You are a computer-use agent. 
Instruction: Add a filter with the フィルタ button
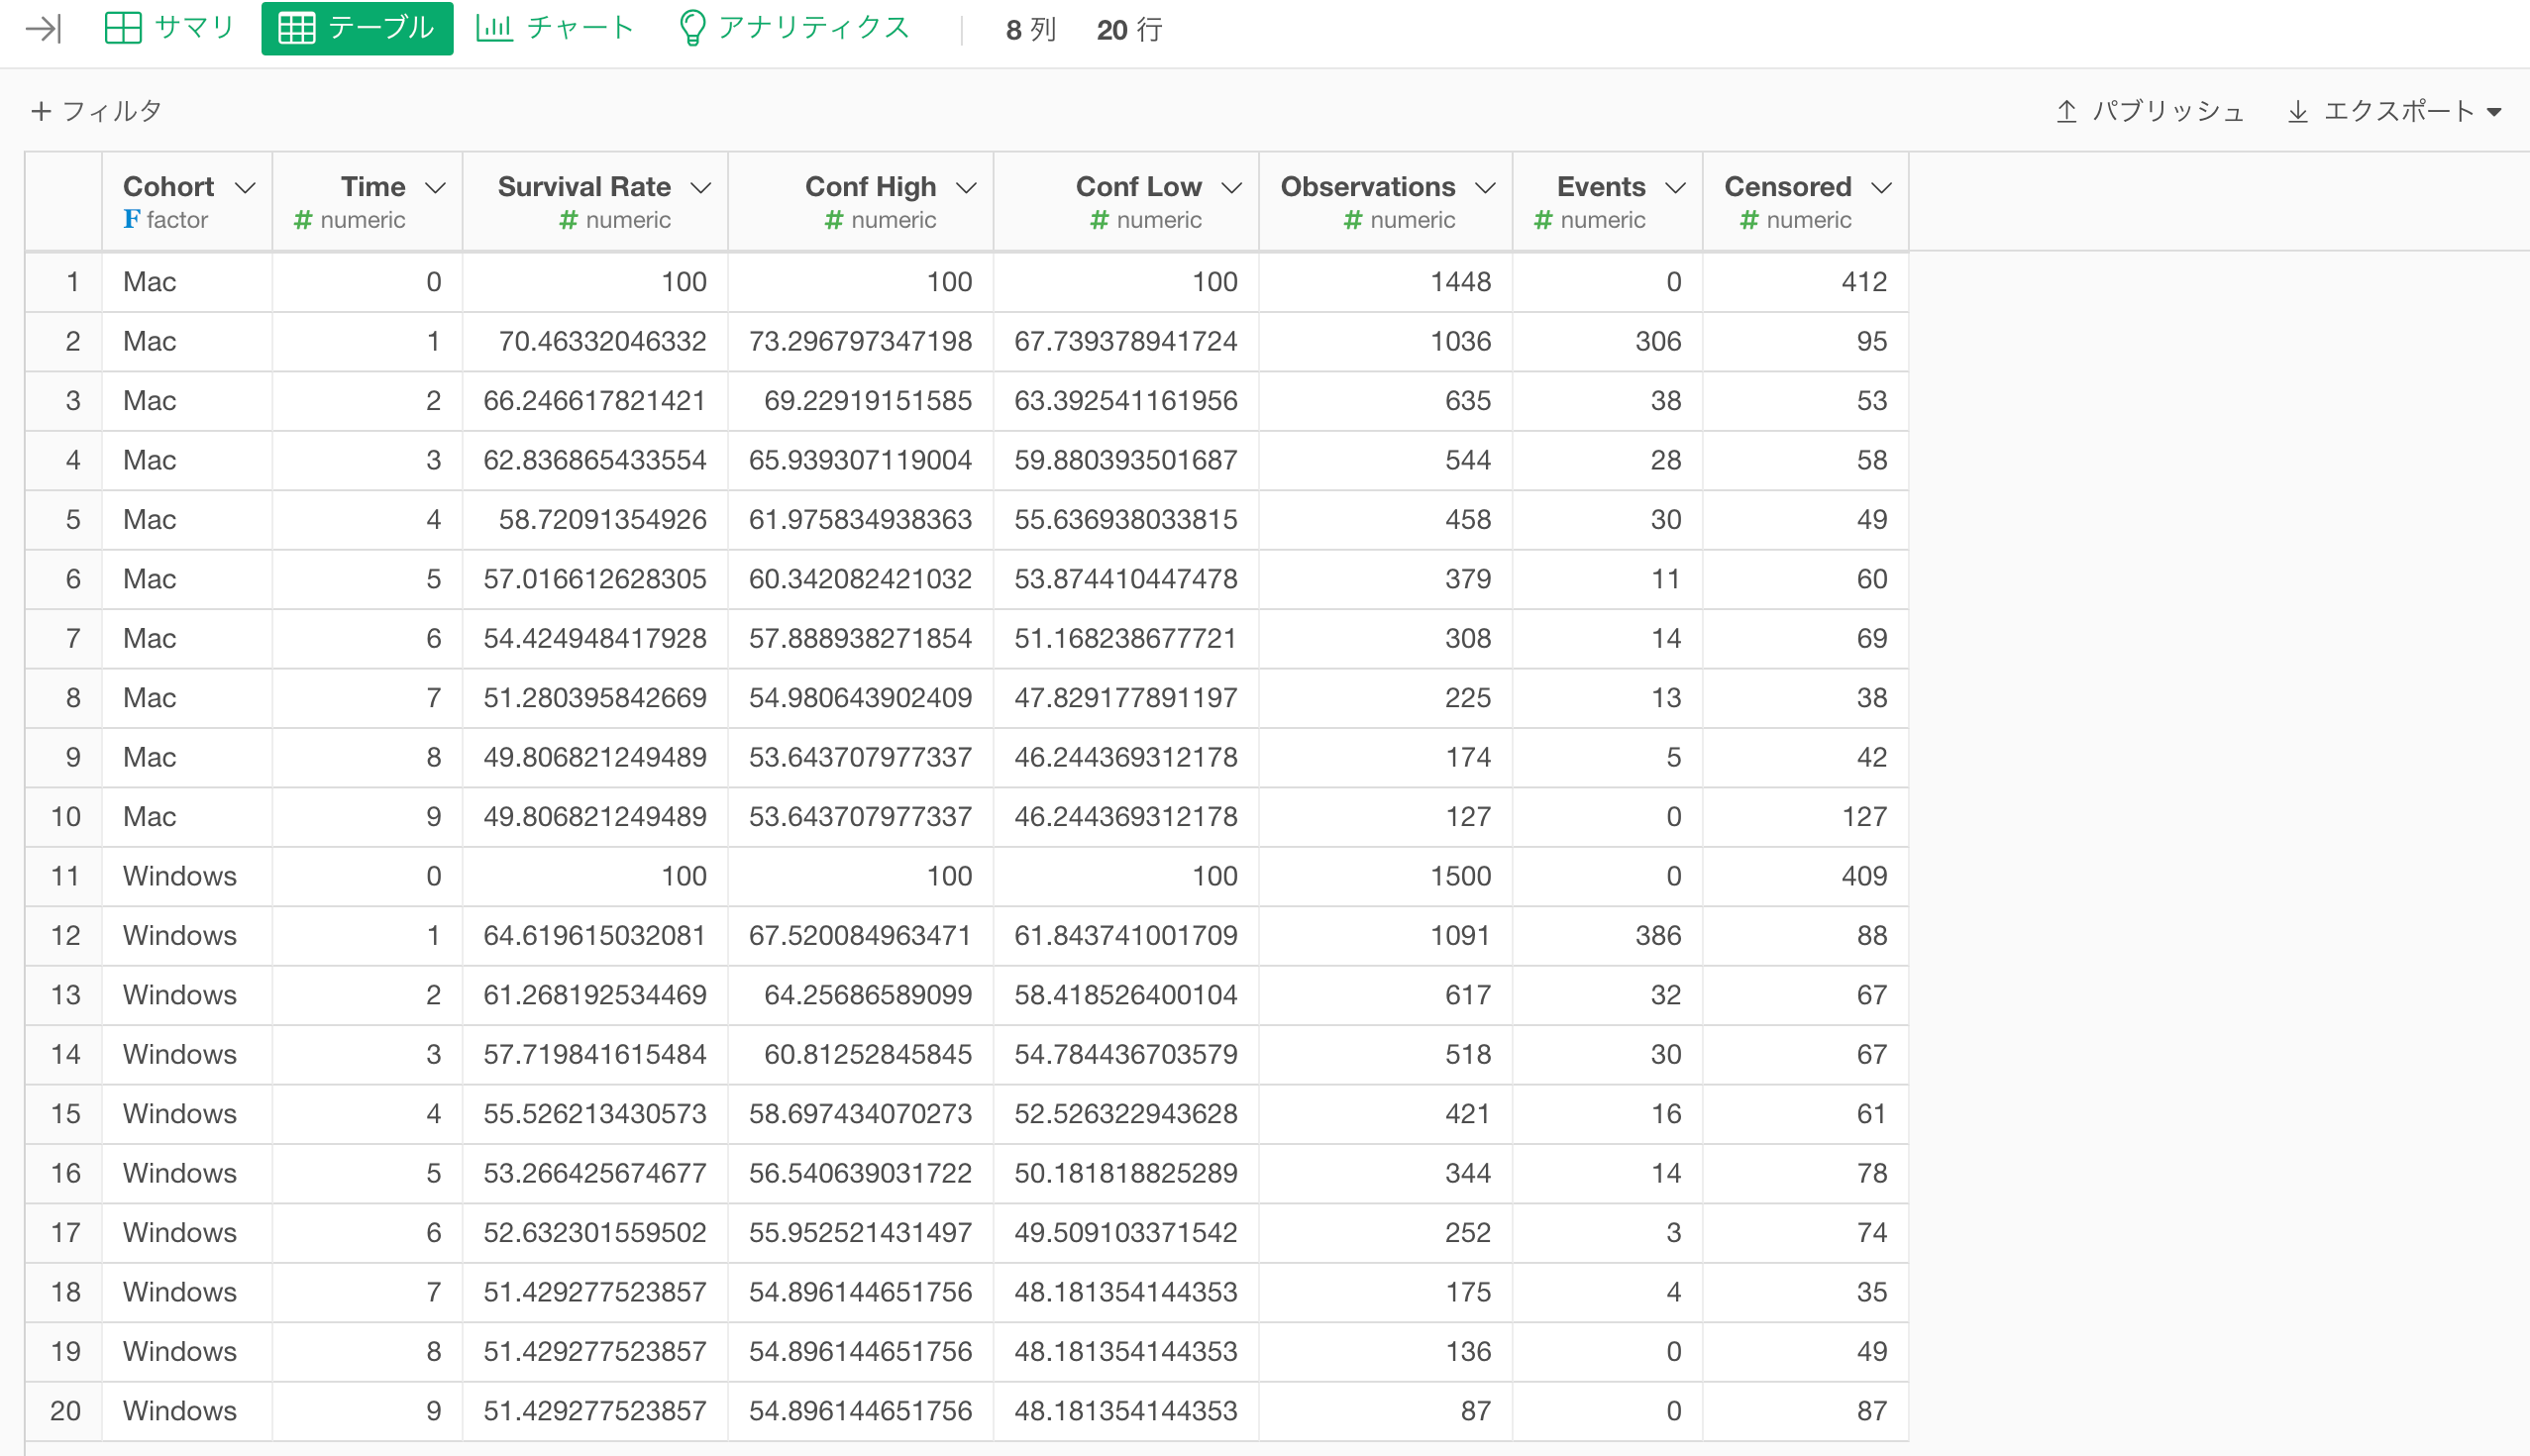click(96, 111)
